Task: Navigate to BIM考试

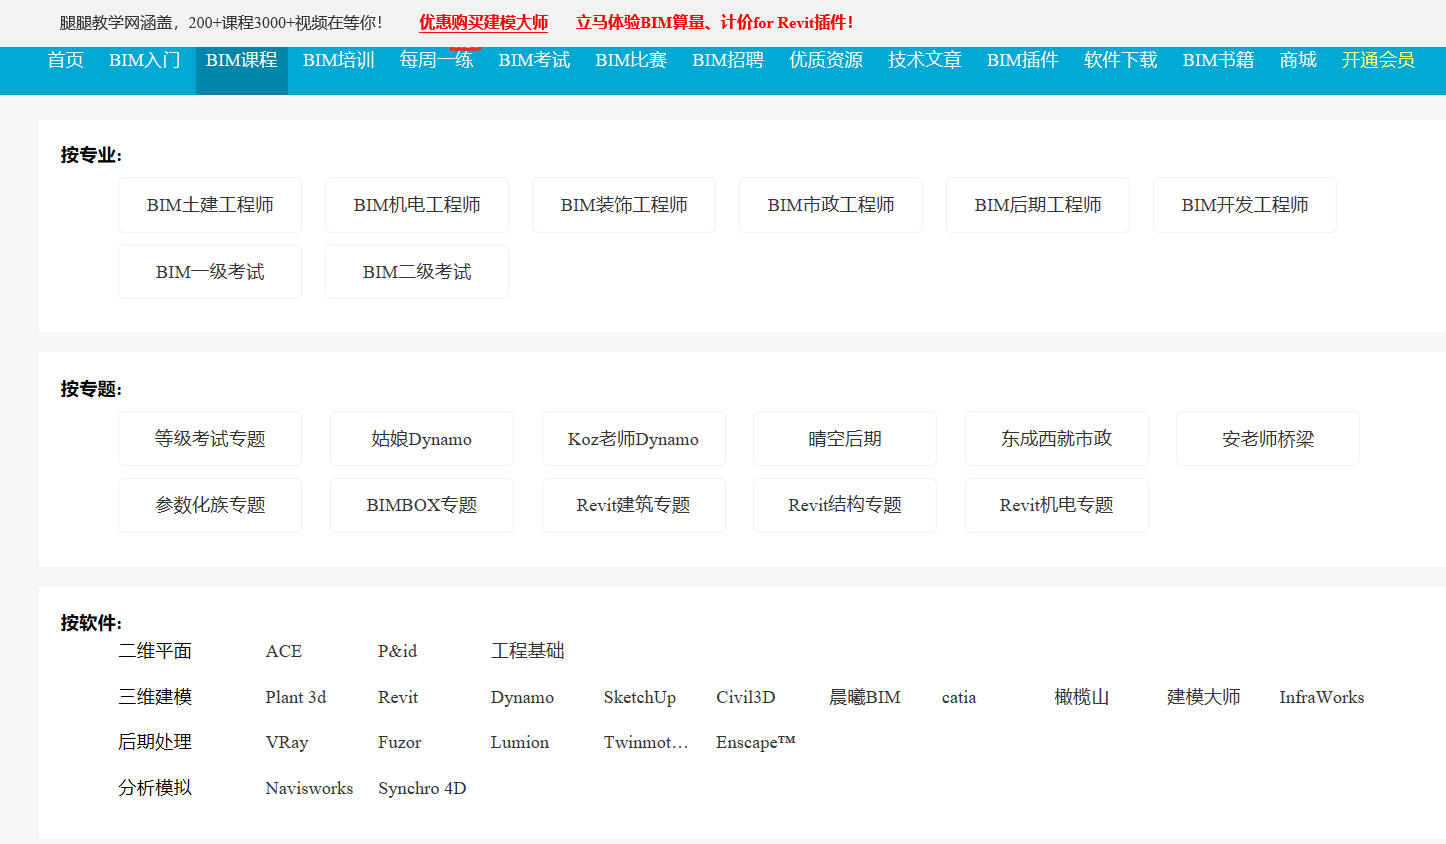Action: [535, 60]
